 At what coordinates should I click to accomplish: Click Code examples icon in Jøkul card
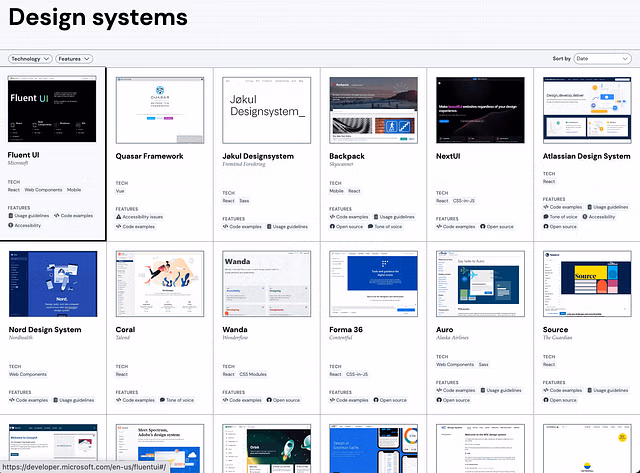coord(225,227)
